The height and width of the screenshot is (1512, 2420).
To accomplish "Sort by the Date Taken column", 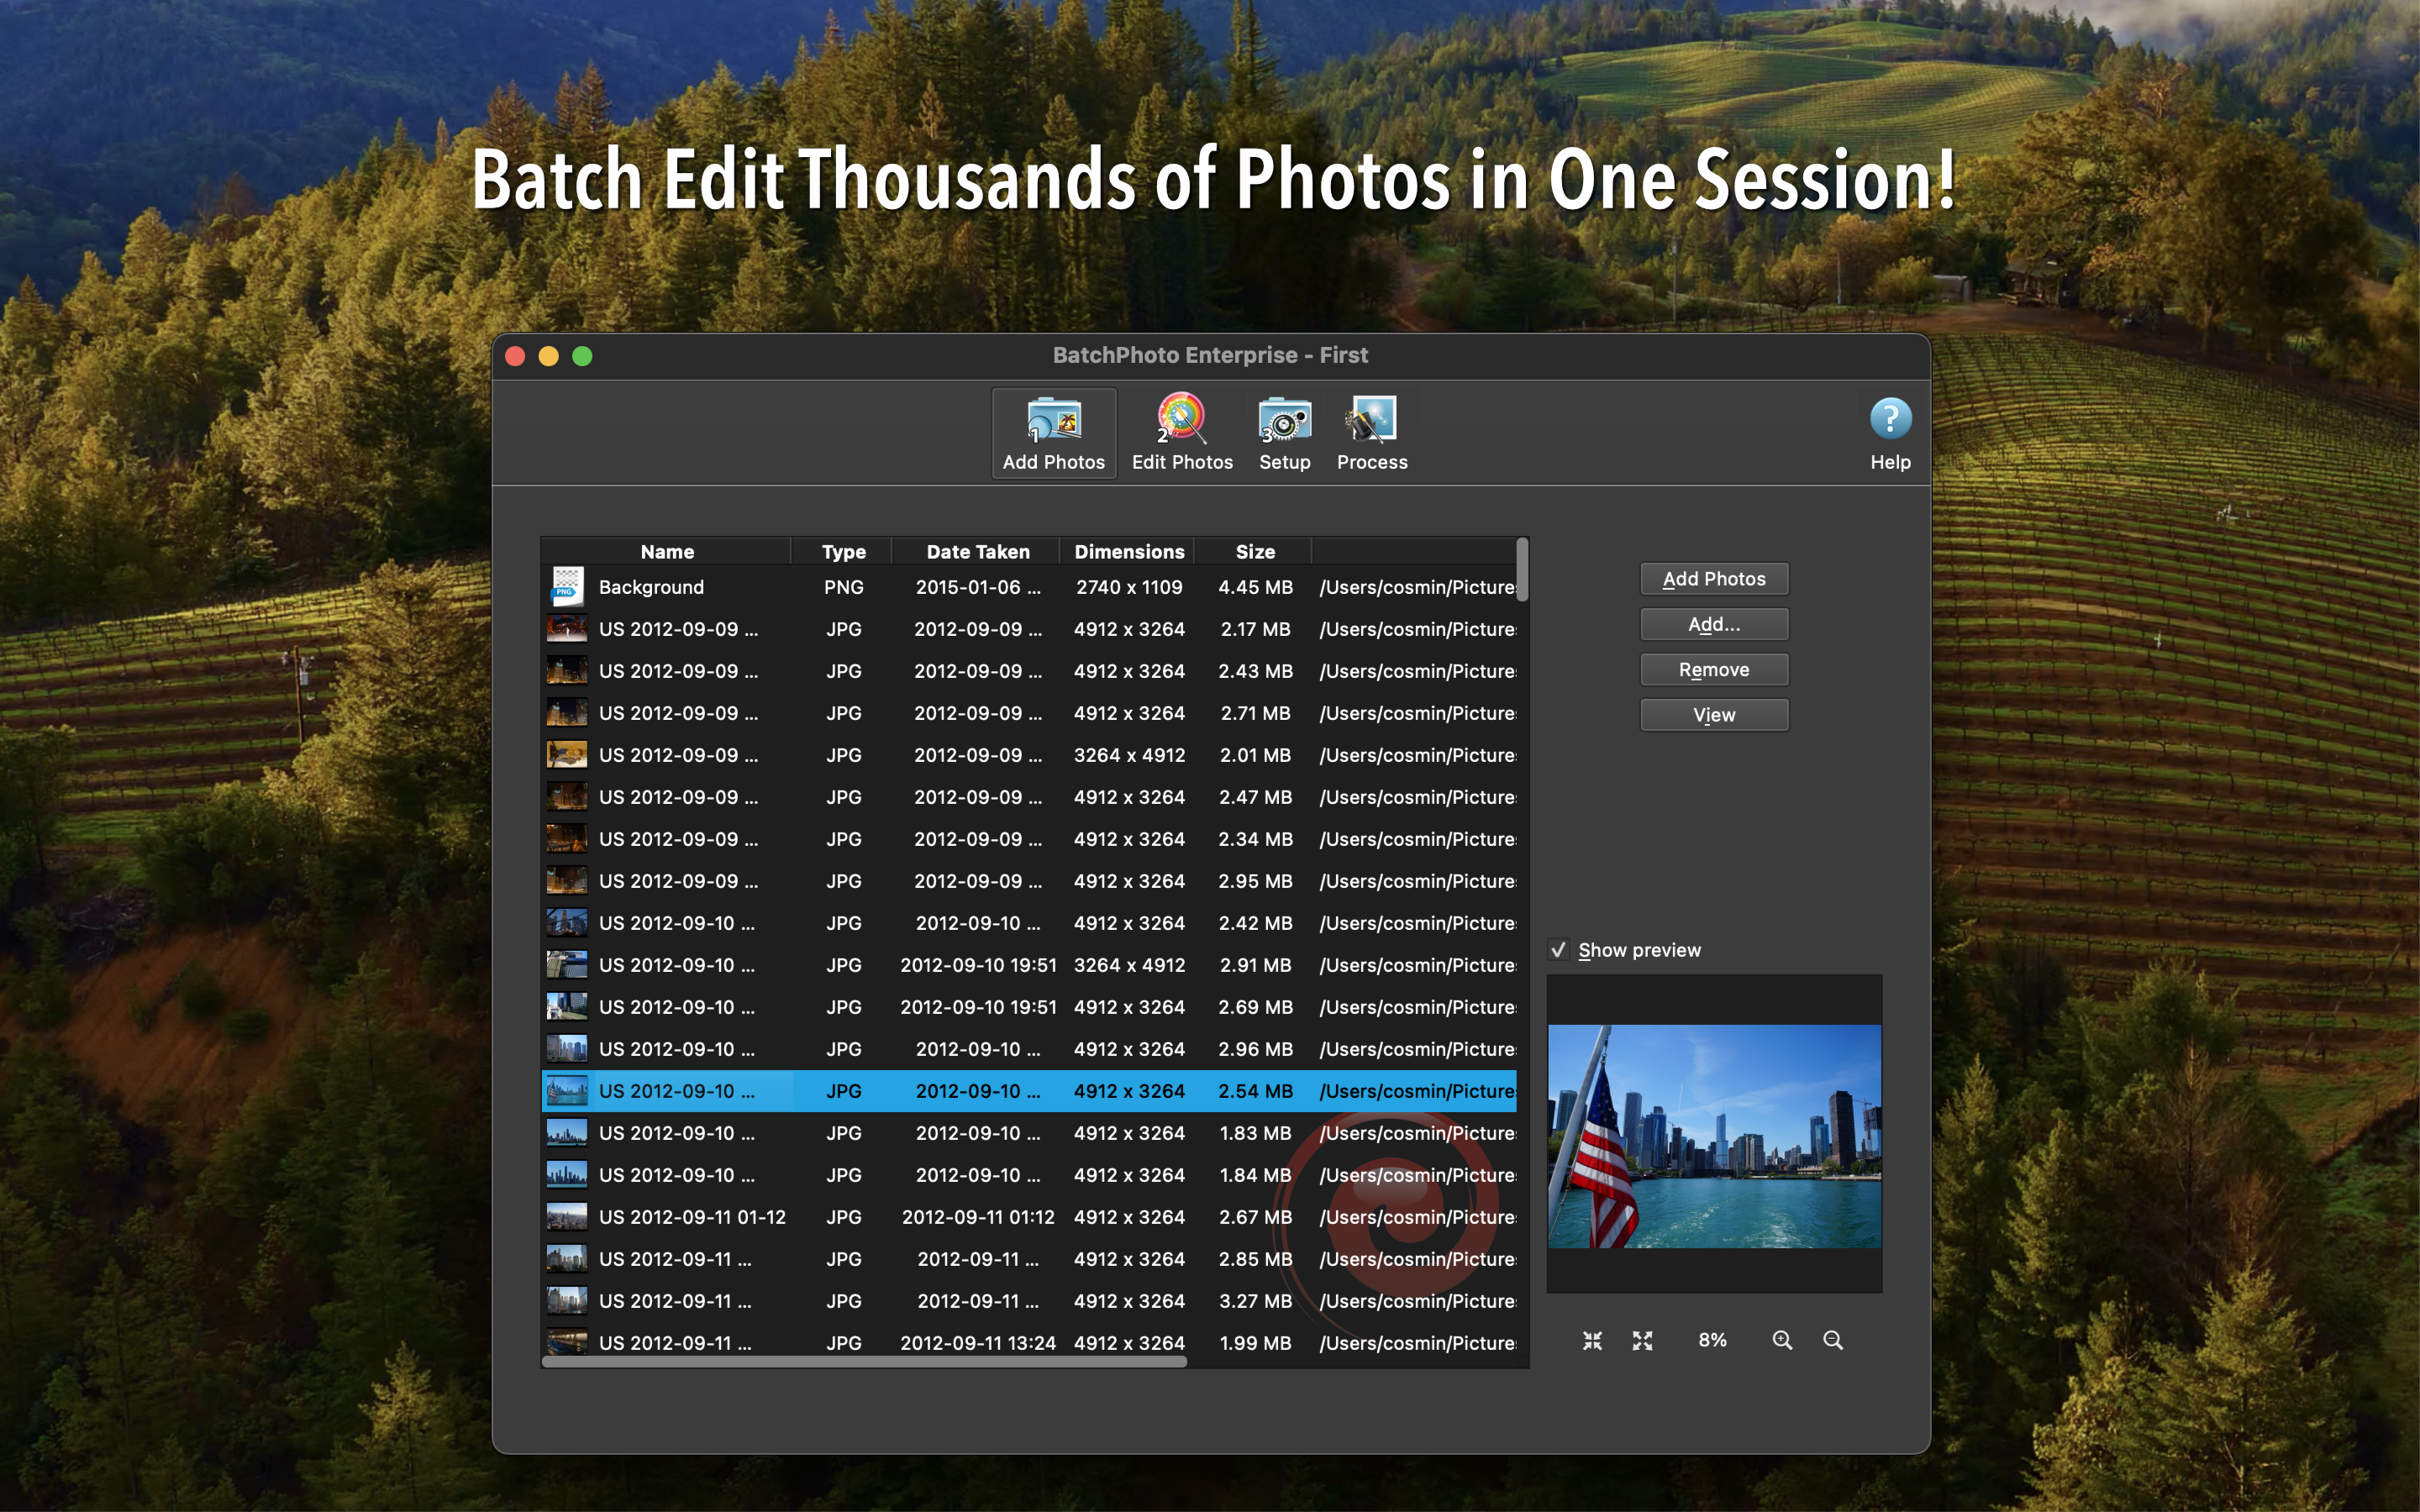I will click(976, 551).
